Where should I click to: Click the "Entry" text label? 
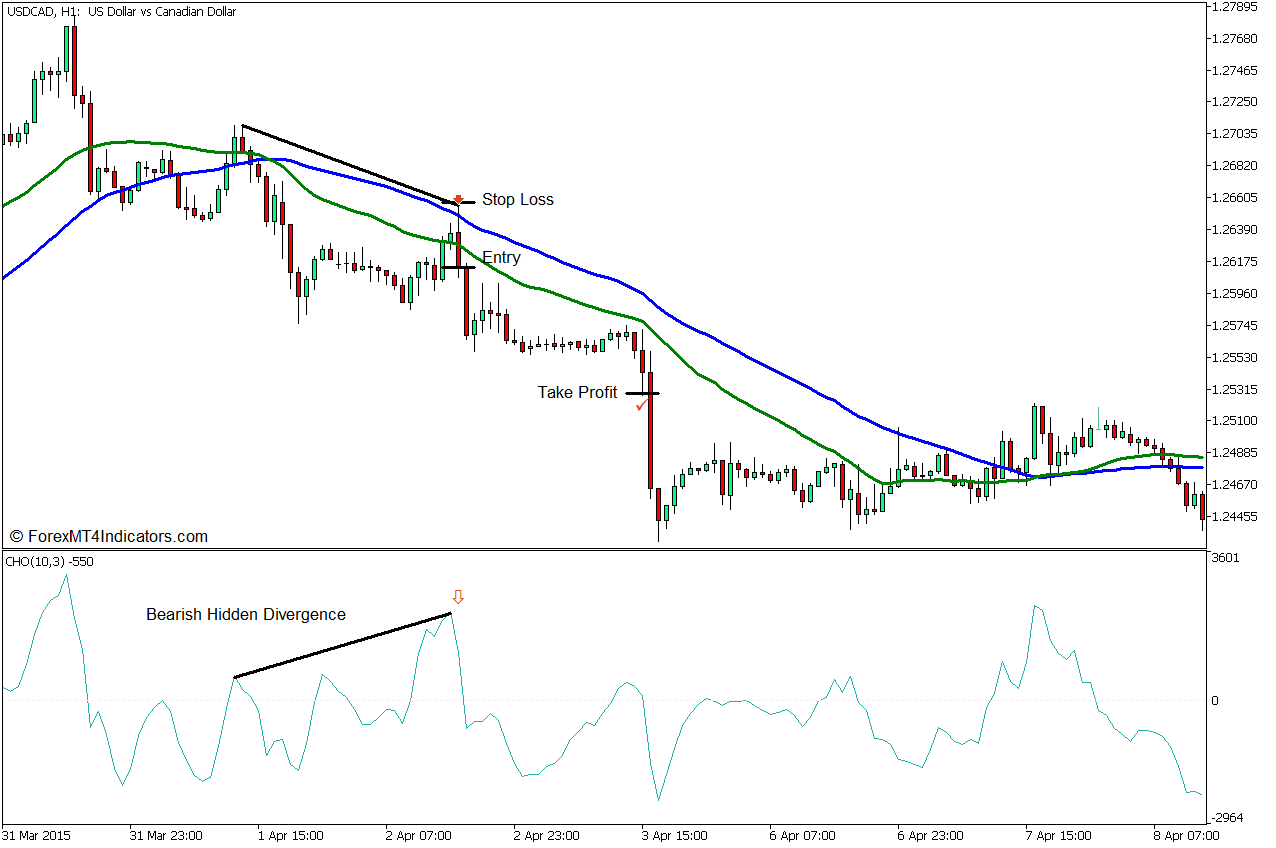pos(501,258)
